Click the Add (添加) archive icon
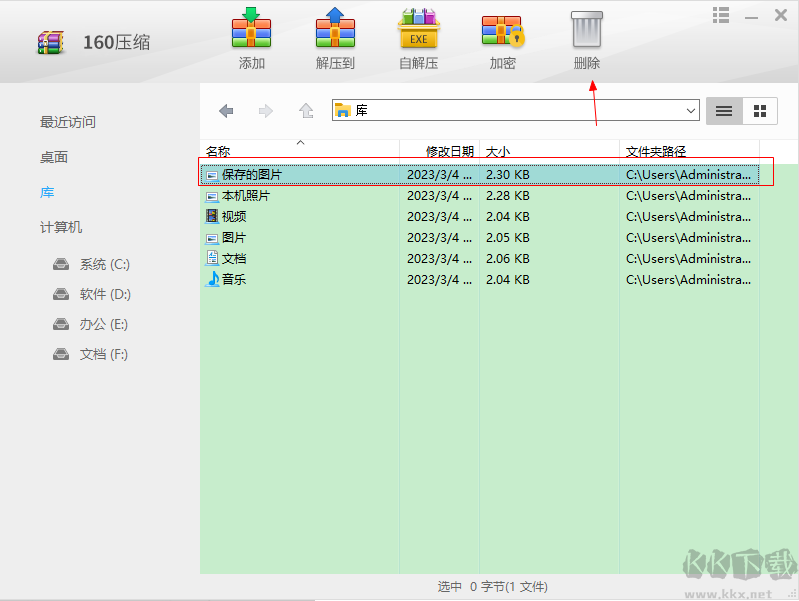This screenshot has height=601, width=799. [x=251, y=30]
